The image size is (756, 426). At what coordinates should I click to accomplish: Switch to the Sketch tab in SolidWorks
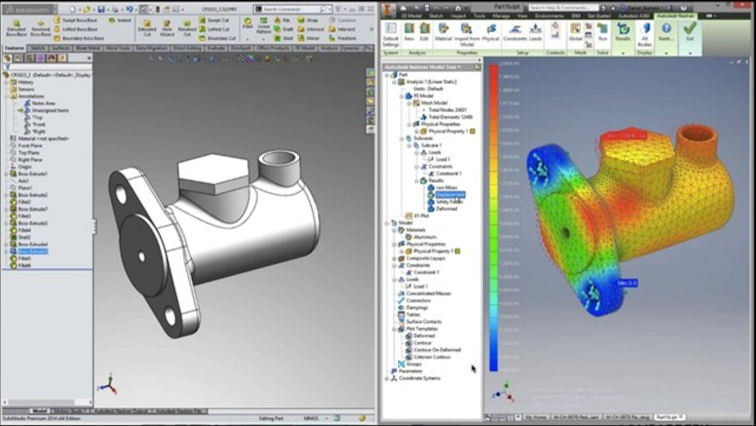(x=38, y=47)
